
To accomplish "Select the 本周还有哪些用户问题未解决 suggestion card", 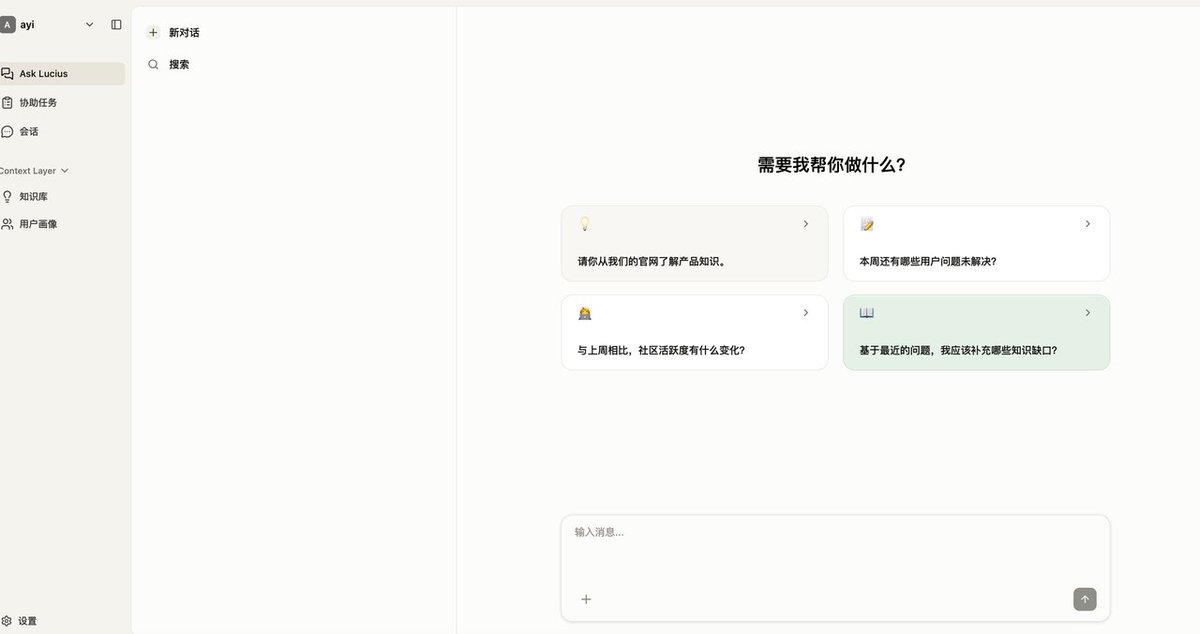I will 976,243.
